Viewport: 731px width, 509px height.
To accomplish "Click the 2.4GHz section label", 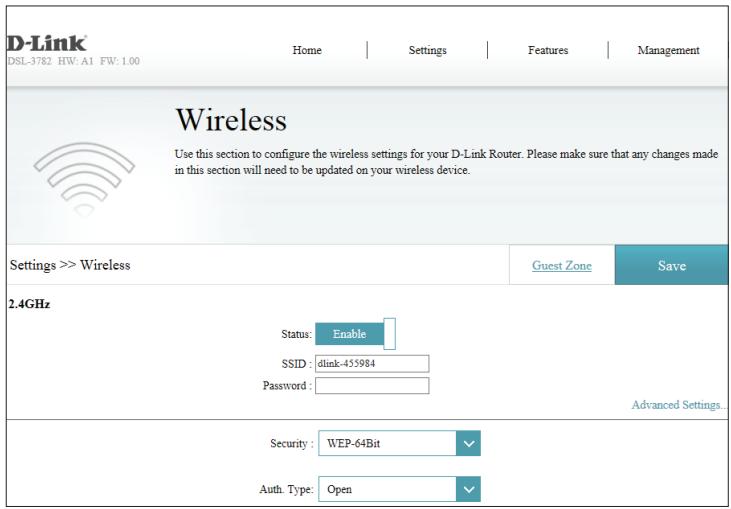I will (x=29, y=303).
